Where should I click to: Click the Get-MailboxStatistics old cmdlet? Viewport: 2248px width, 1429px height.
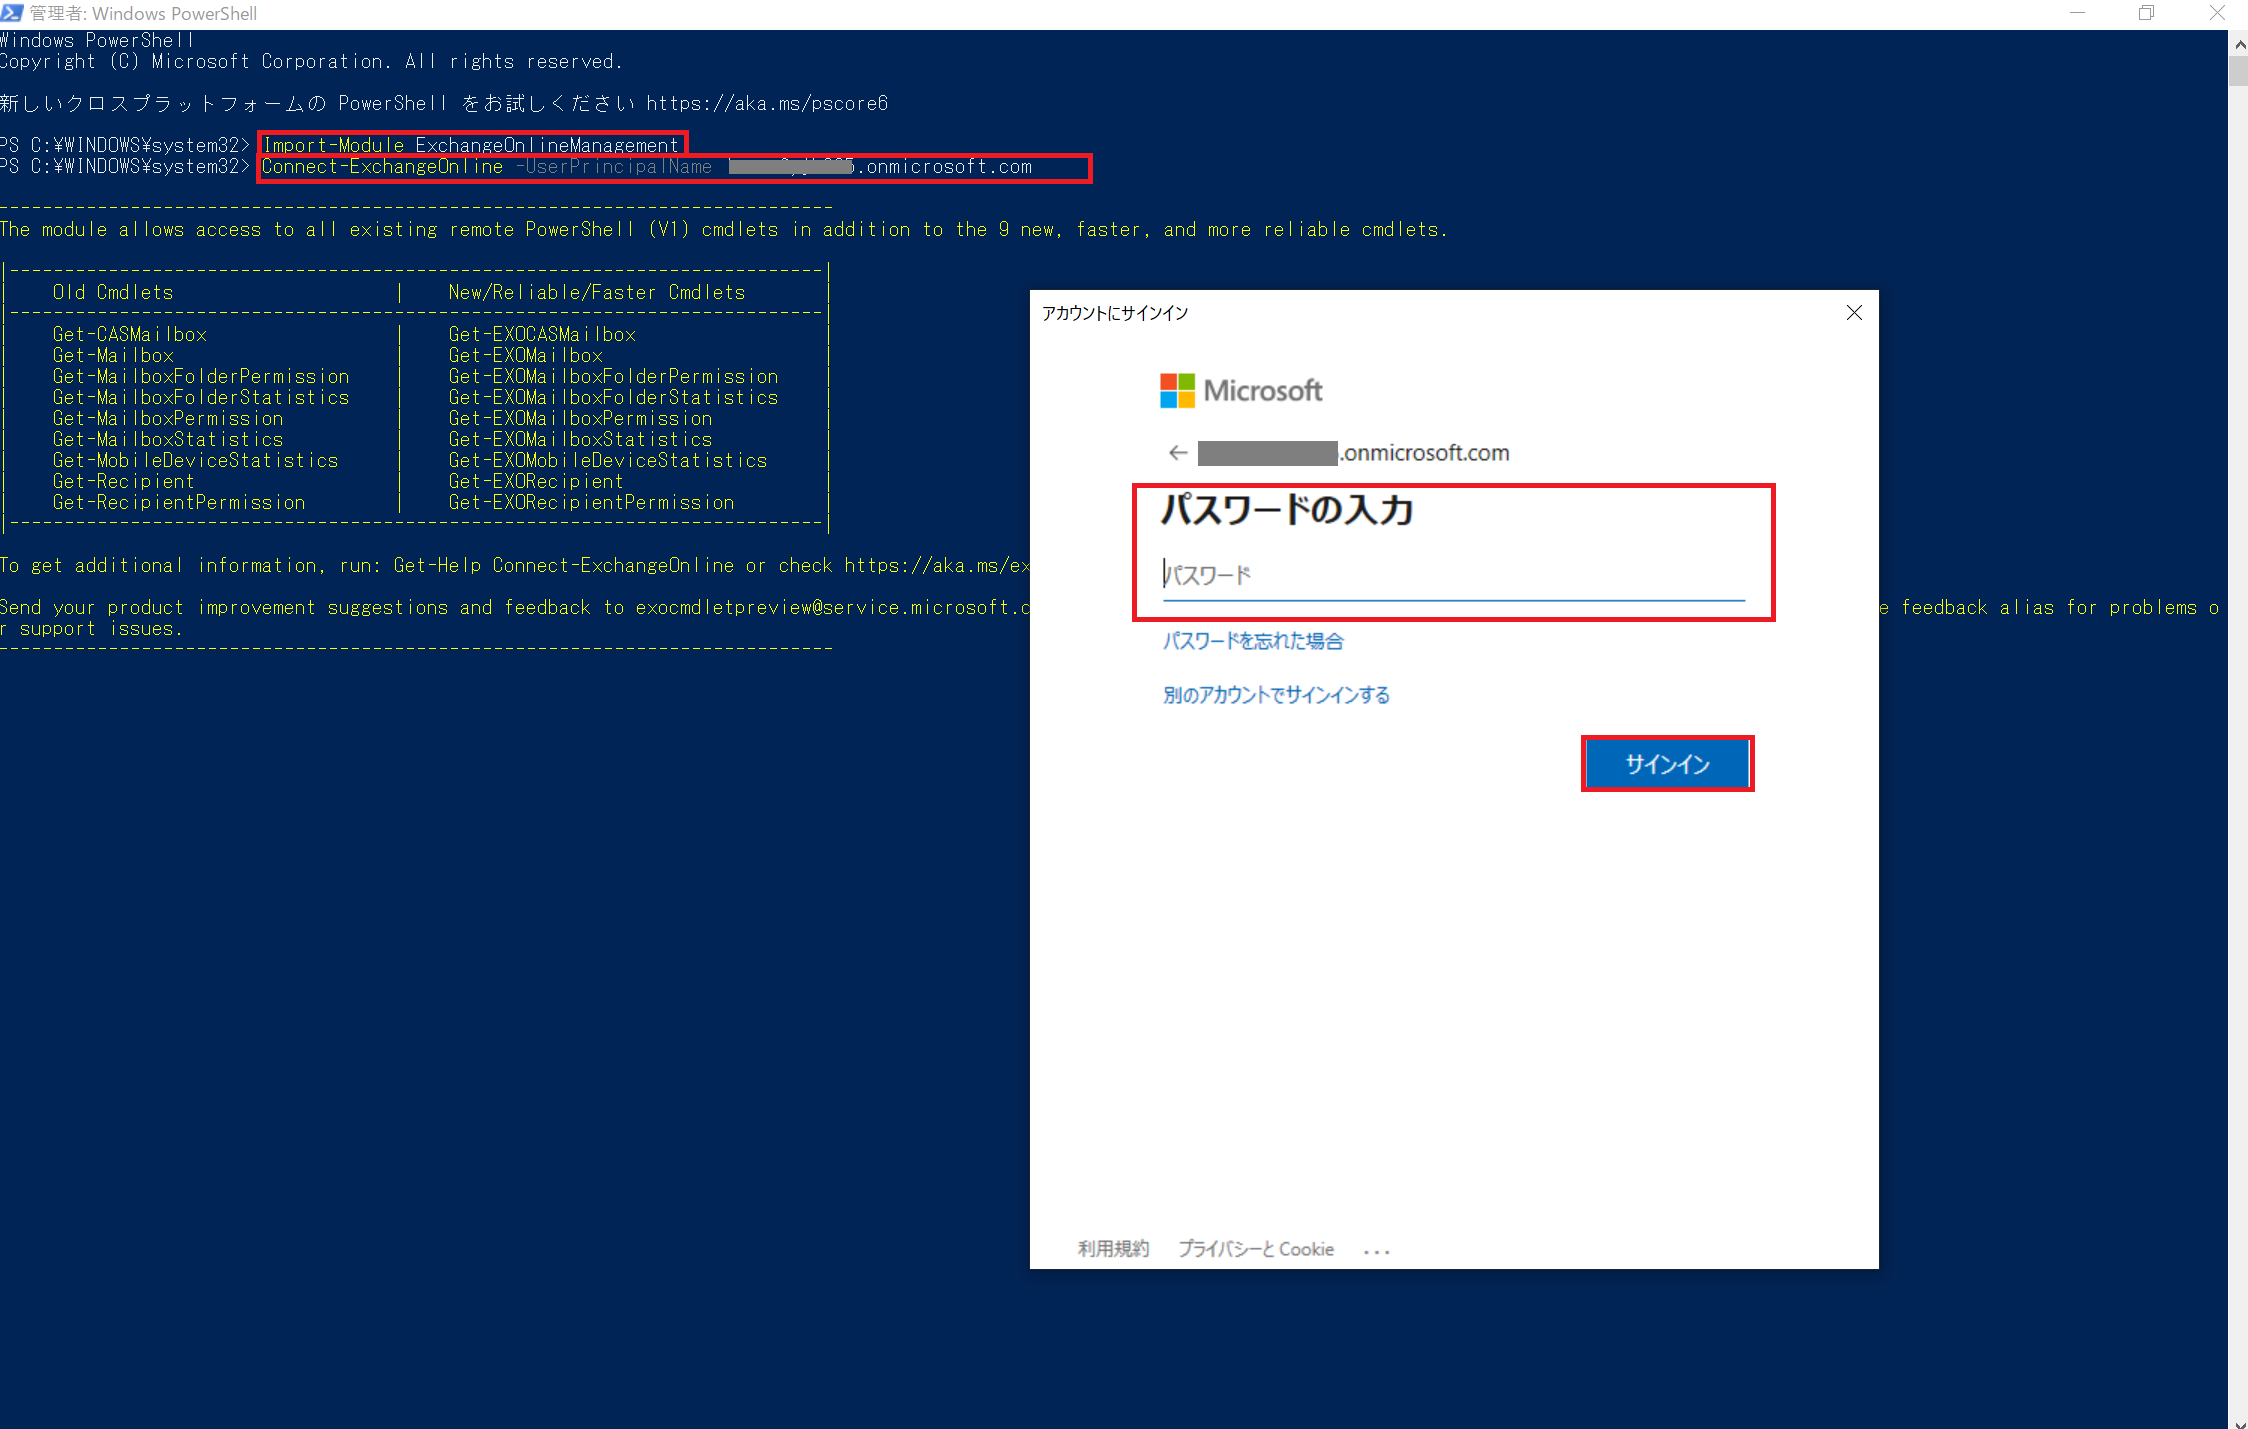(x=168, y=440)
